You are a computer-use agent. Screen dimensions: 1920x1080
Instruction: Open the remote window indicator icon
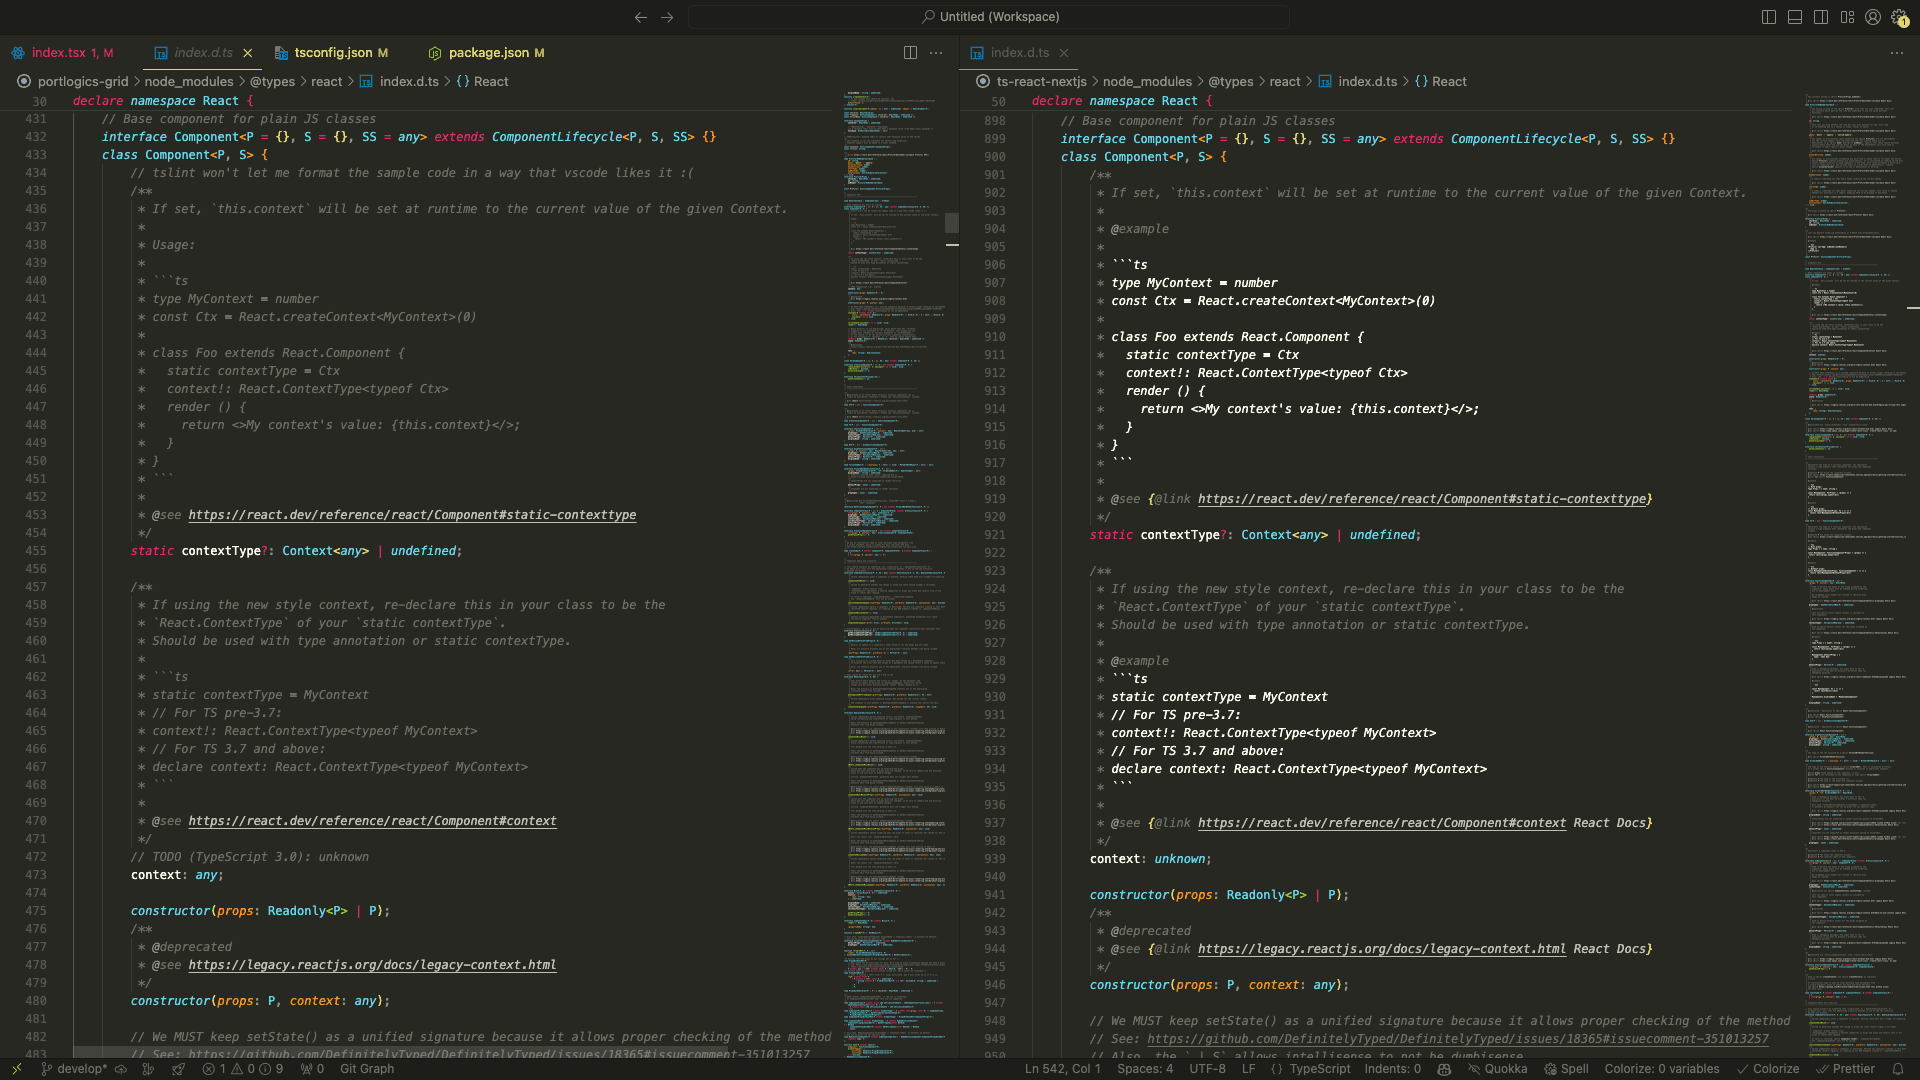coord(16,1069)
